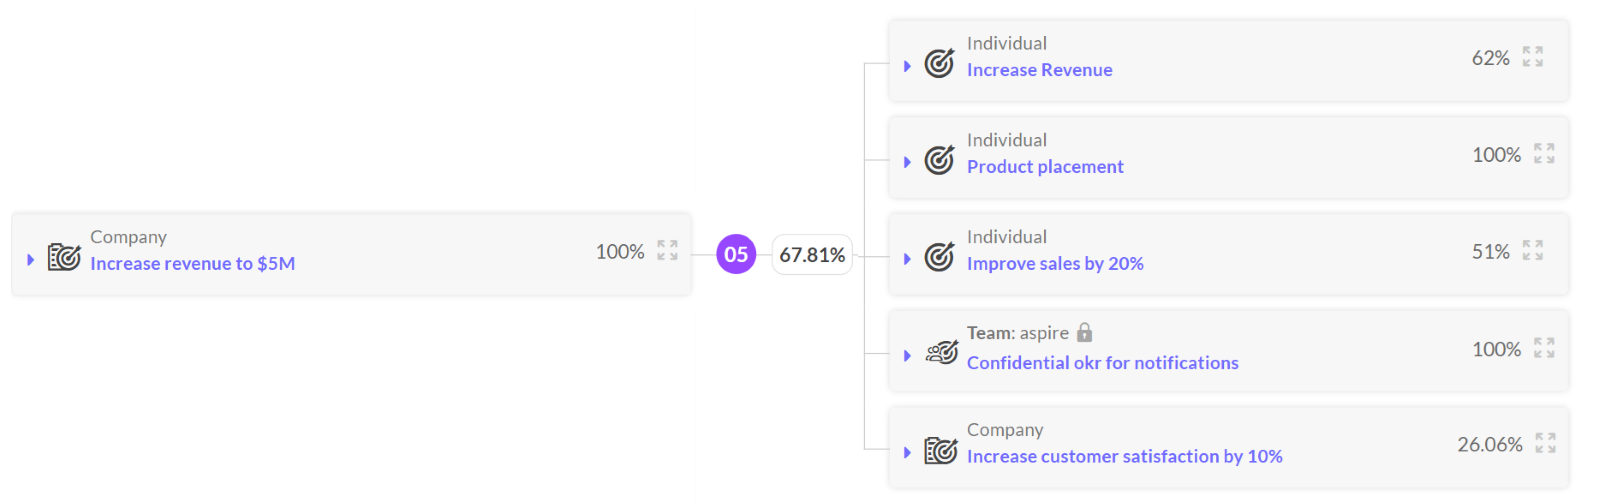Click the company goal icon beside Increase revenue to $5M
The image size is (1600, 503).
click(x=64, y=257)
